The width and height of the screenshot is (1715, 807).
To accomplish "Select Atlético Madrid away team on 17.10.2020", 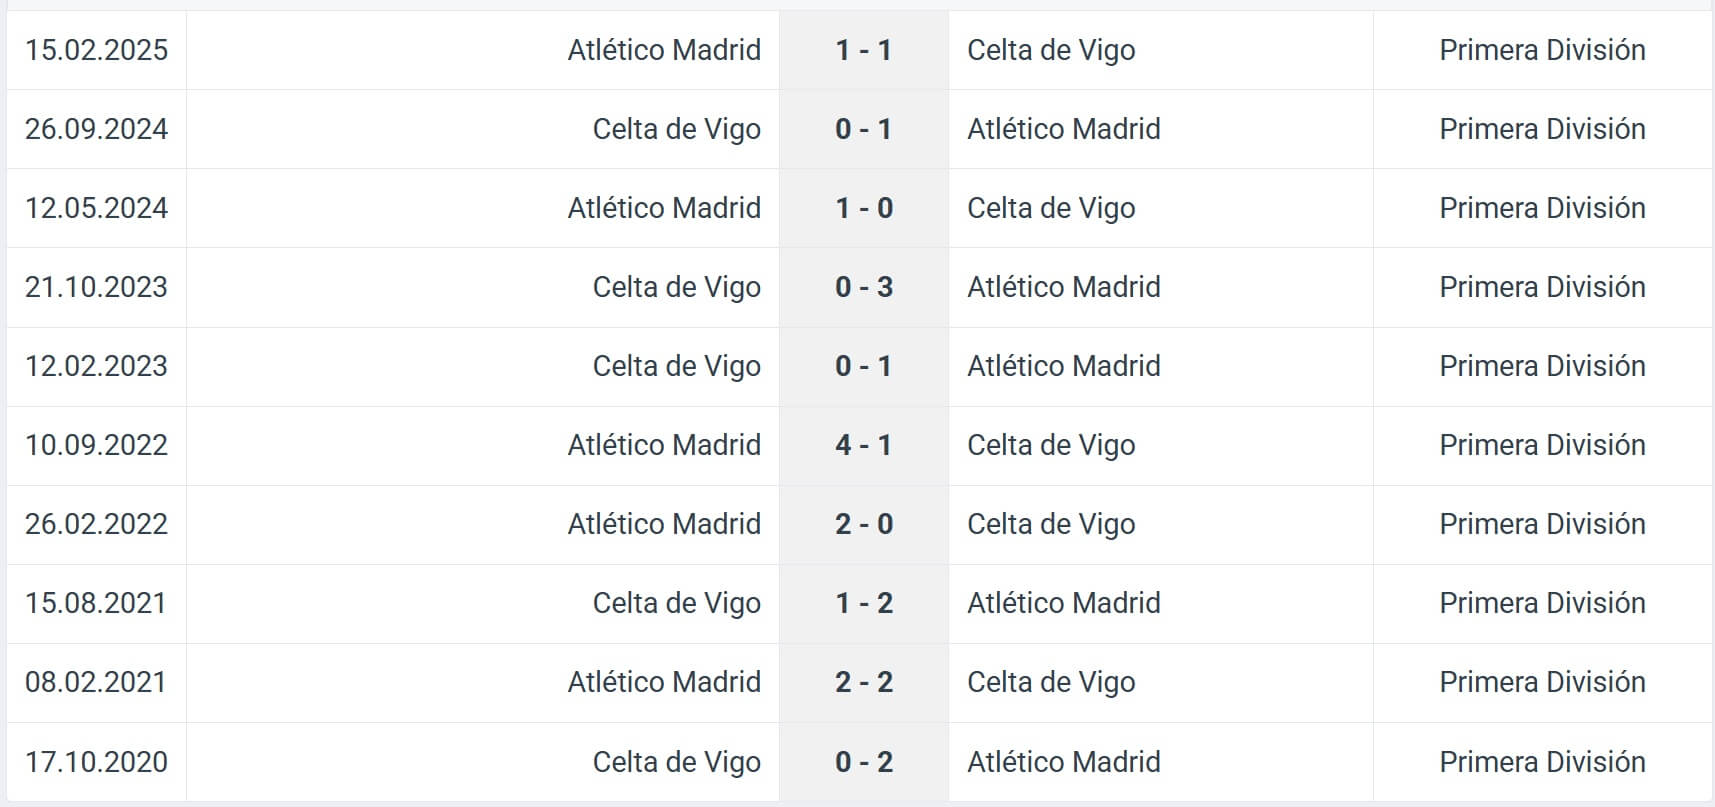I will pos(1063,762).
